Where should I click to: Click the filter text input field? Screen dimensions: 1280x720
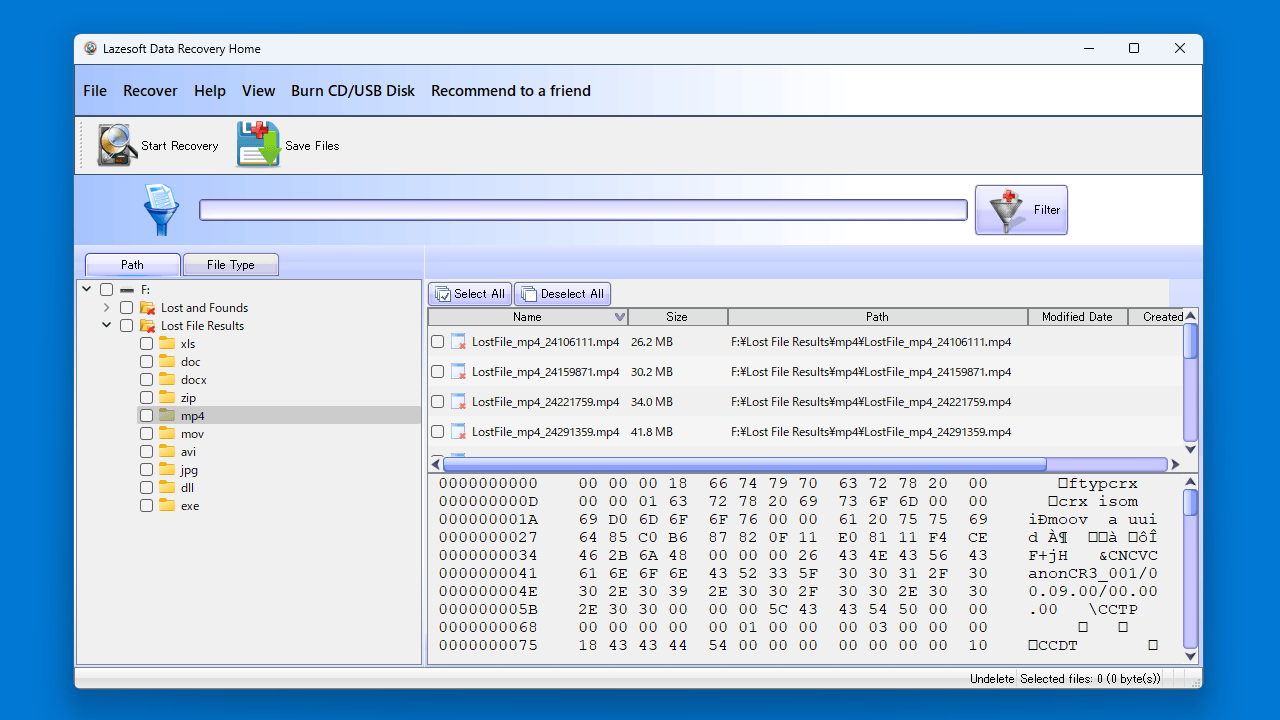(583, 210)
